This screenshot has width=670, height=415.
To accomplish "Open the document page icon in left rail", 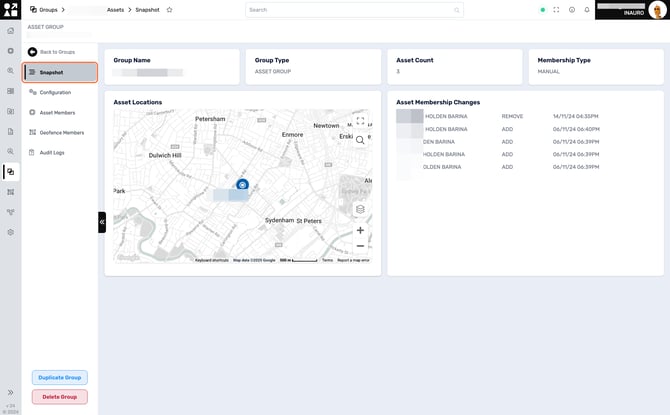I will [11, 132].
